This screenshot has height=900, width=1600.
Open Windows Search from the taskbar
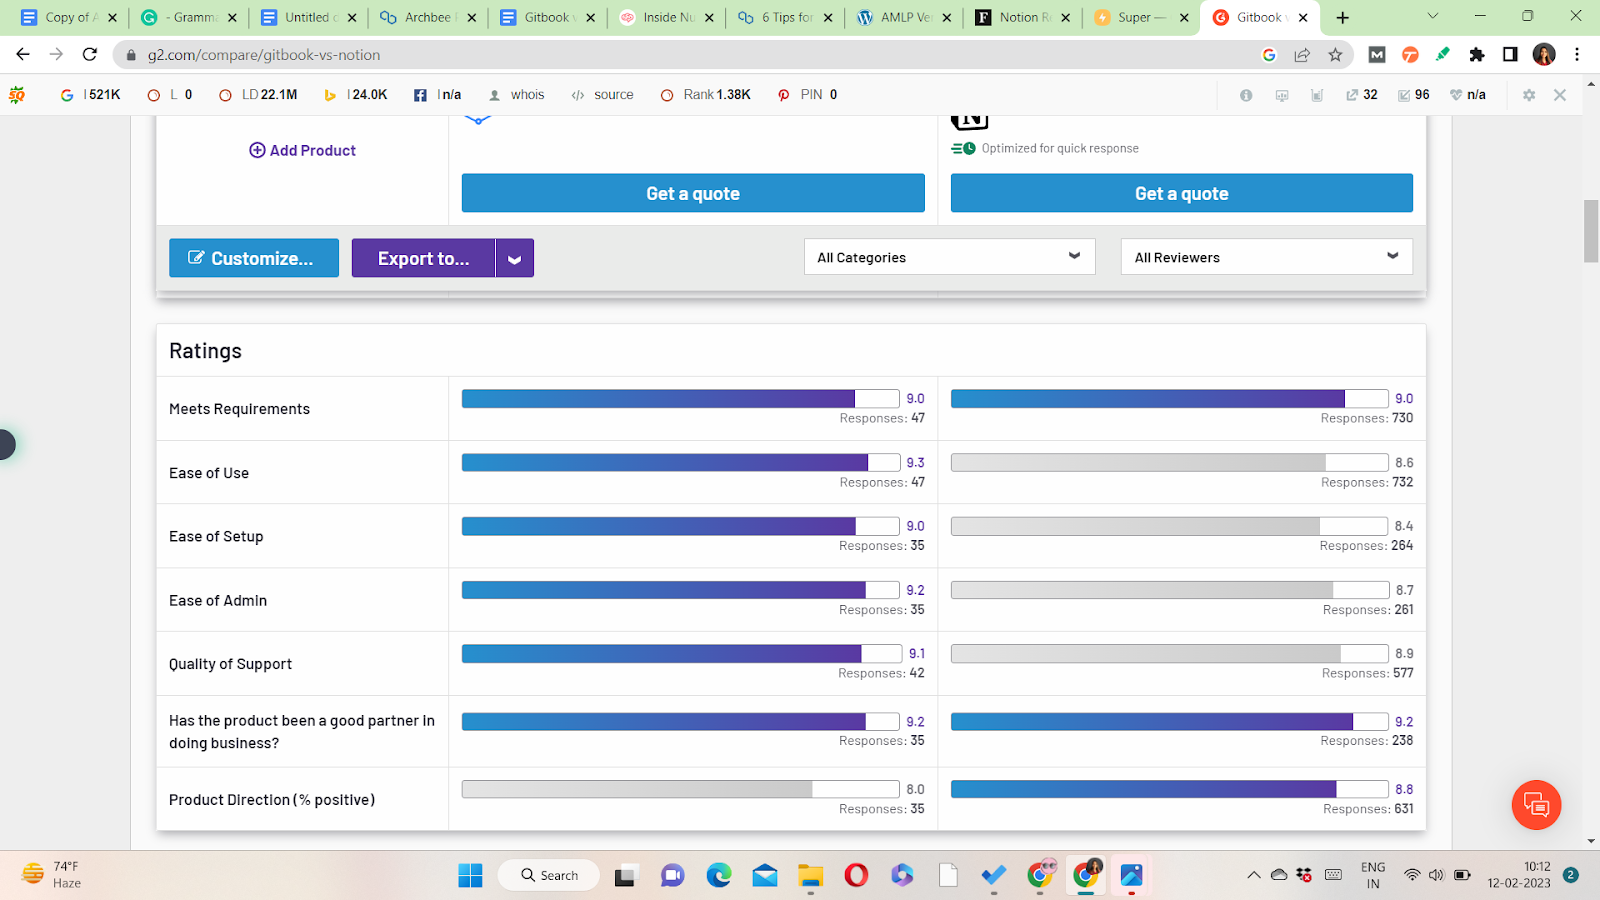click(548, 874)
